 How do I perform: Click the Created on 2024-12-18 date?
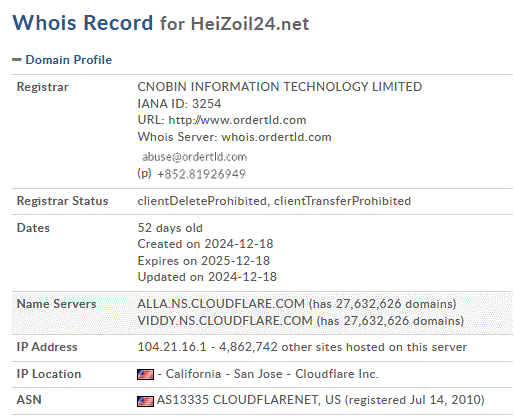(x=205, y=244)
